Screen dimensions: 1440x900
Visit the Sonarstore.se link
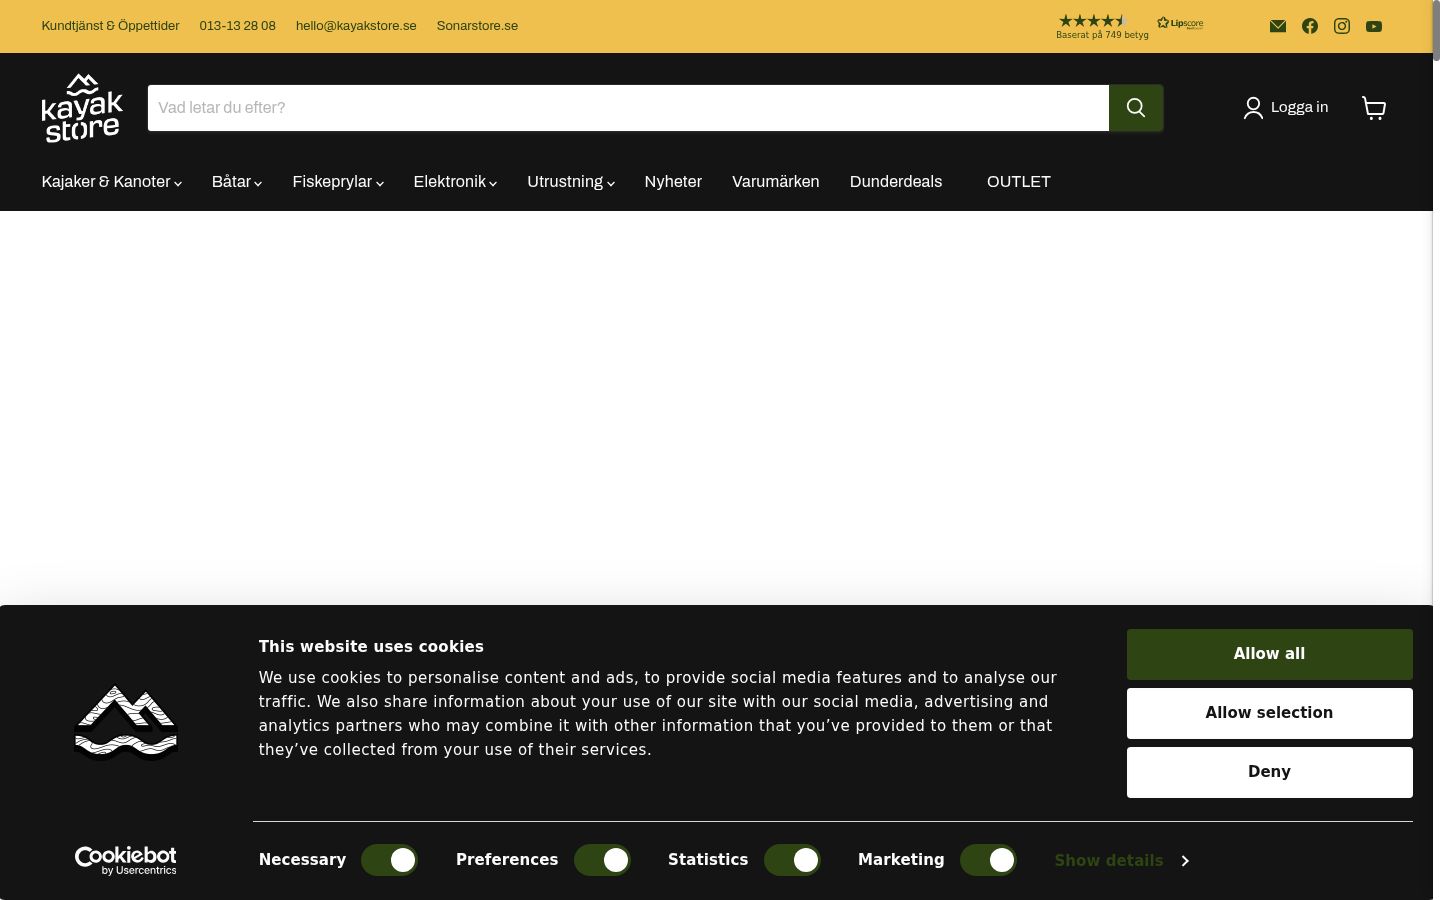(477, 26)
